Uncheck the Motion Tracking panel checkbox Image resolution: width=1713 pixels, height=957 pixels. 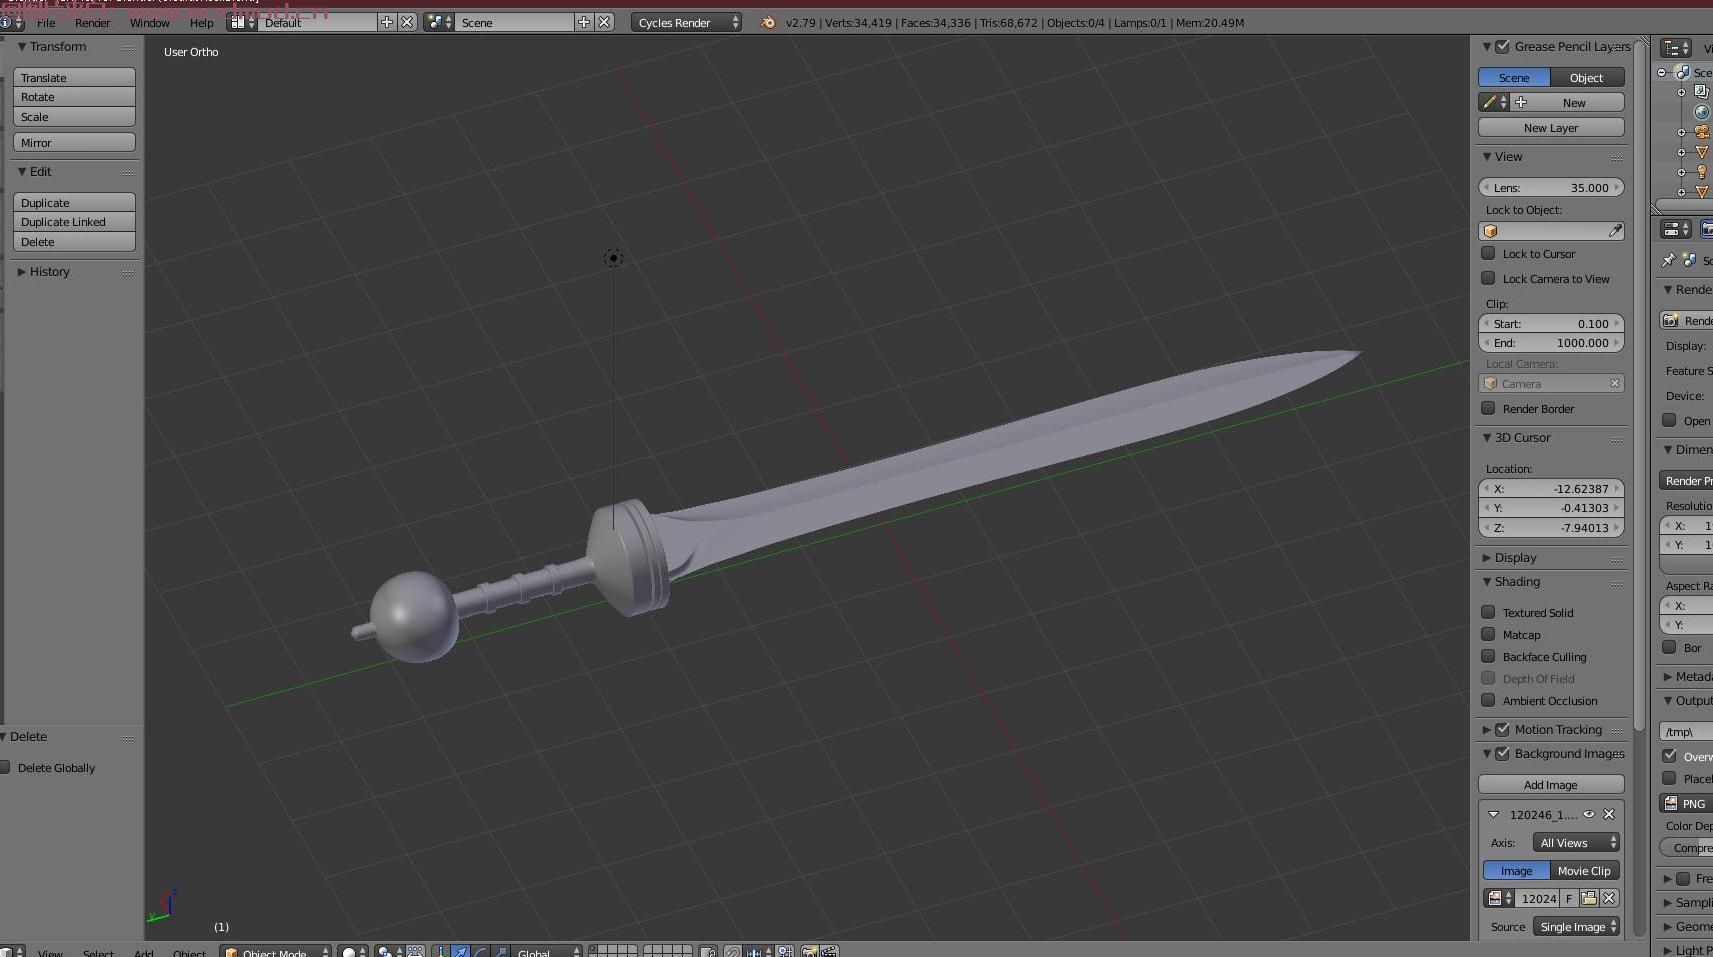[1502, 730]
